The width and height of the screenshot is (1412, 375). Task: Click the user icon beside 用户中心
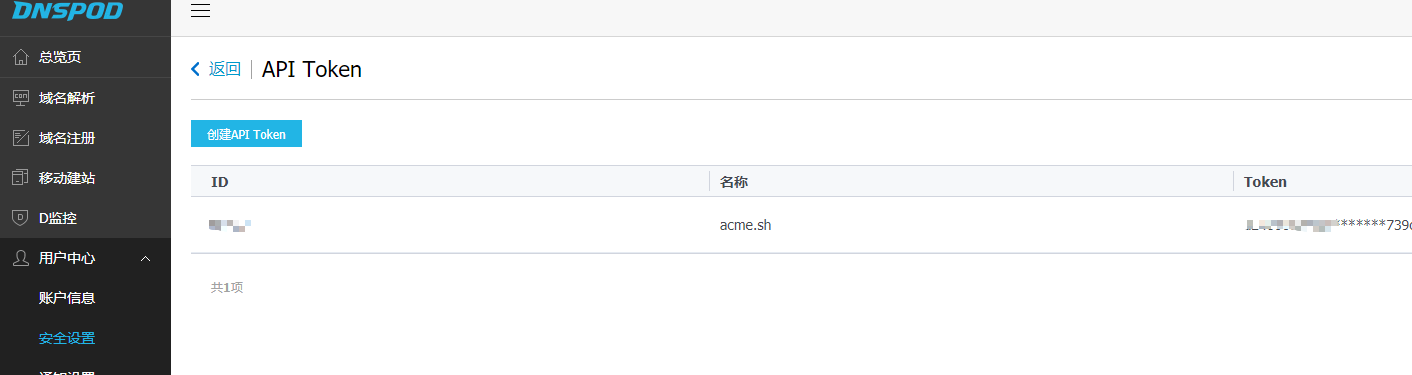pyautogui.click(x=20, y=258)
